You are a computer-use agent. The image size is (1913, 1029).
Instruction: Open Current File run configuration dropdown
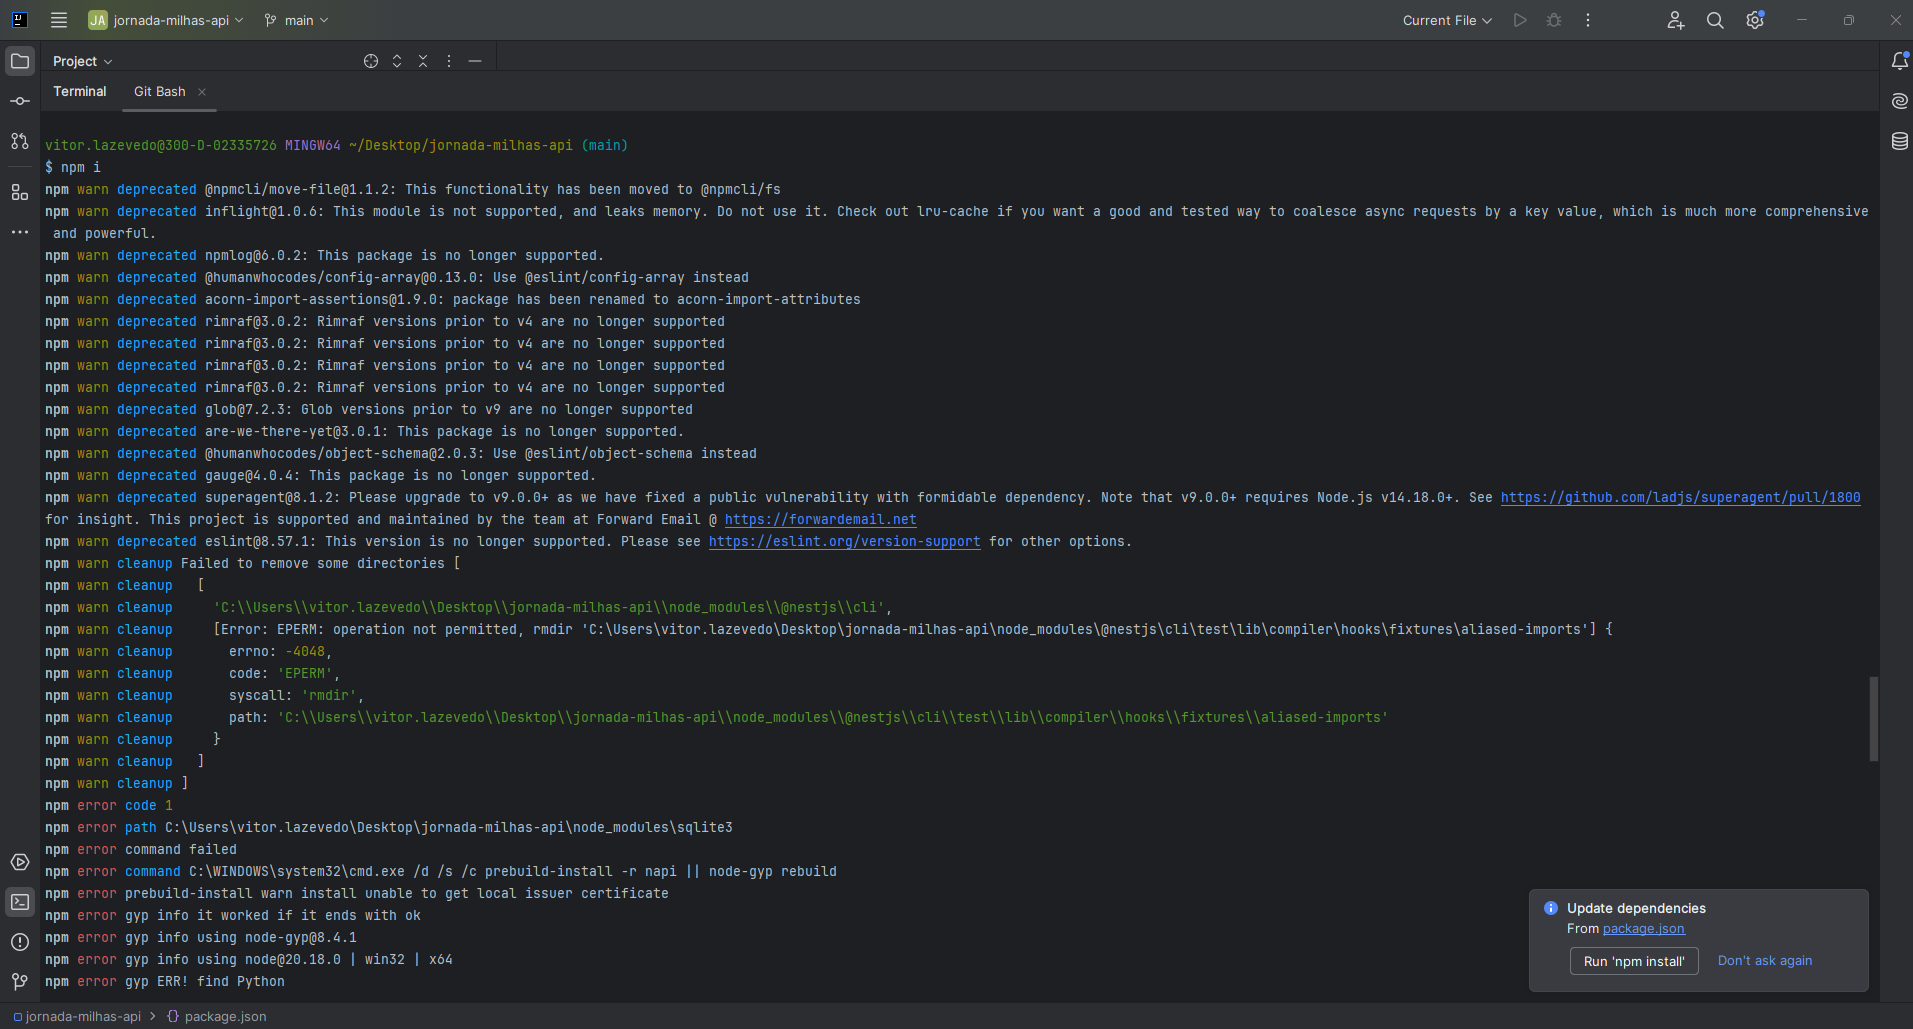coord(1447,20)
